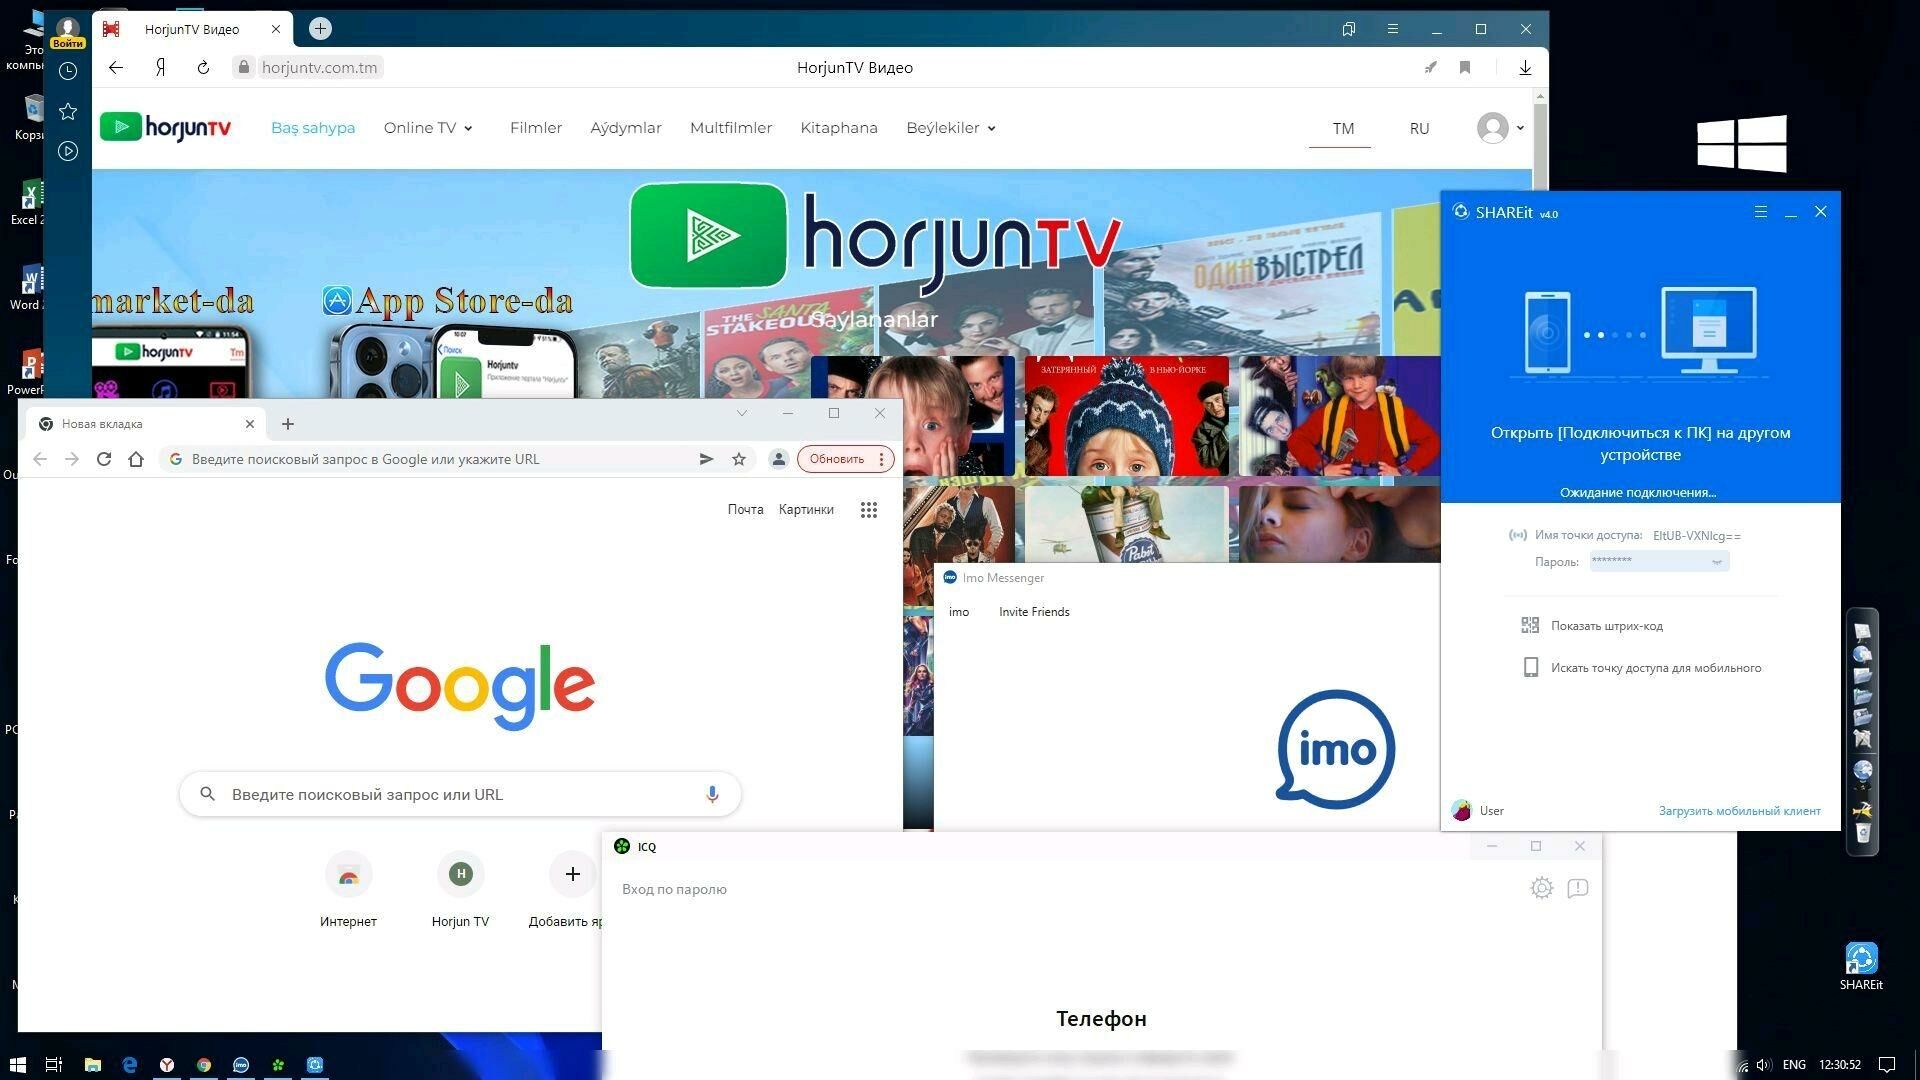This screenshot has height=1080, width=1920.
Task: Click Chrome's Home icon
Action: pos(136,459)
